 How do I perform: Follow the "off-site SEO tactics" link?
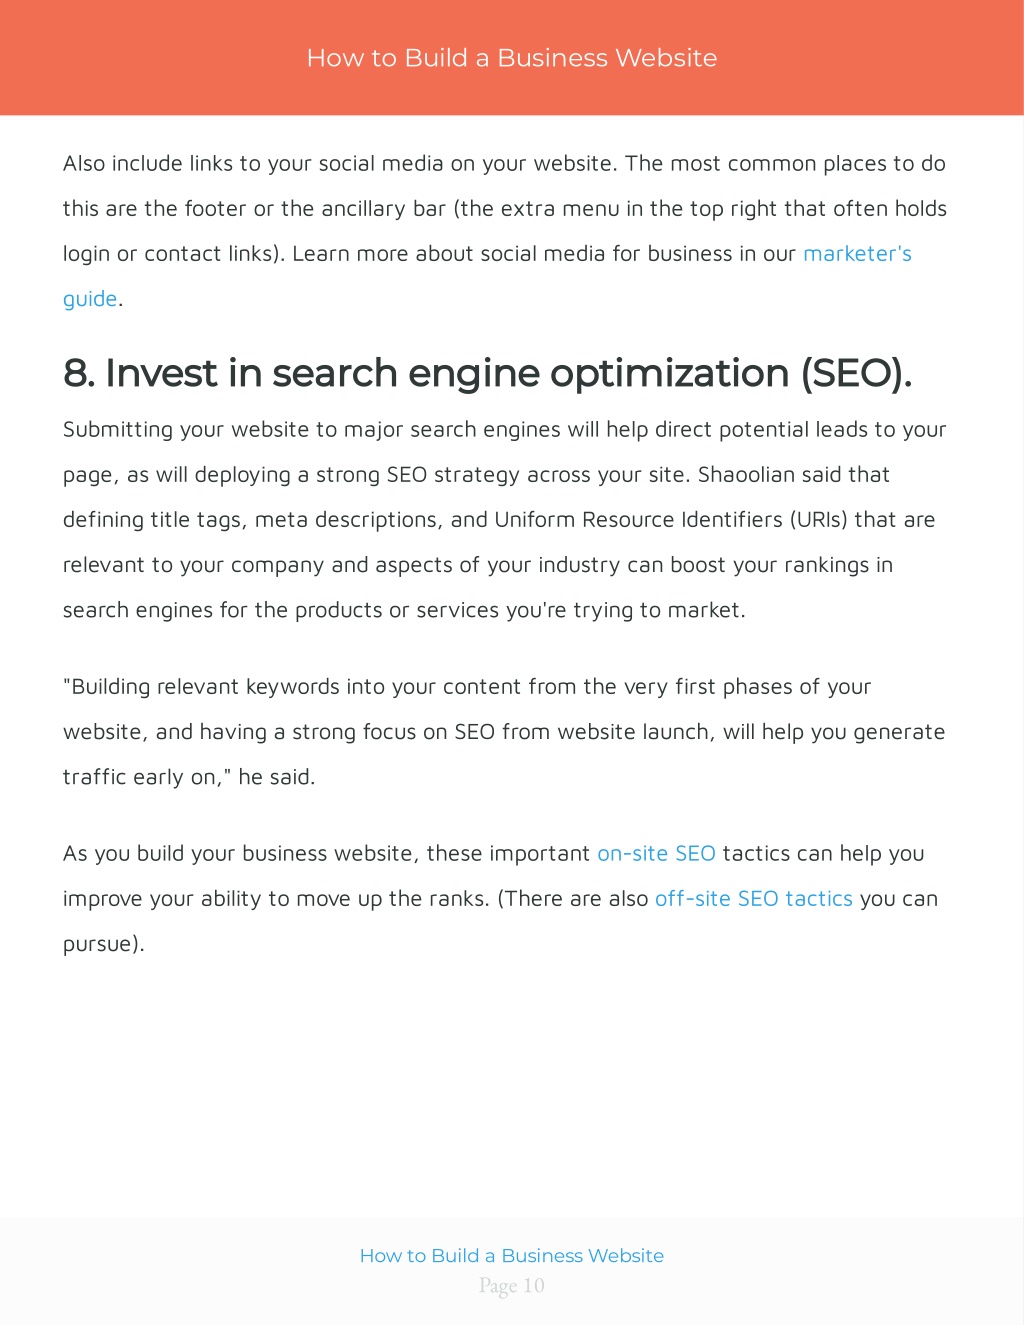click(x=754, y=899)
